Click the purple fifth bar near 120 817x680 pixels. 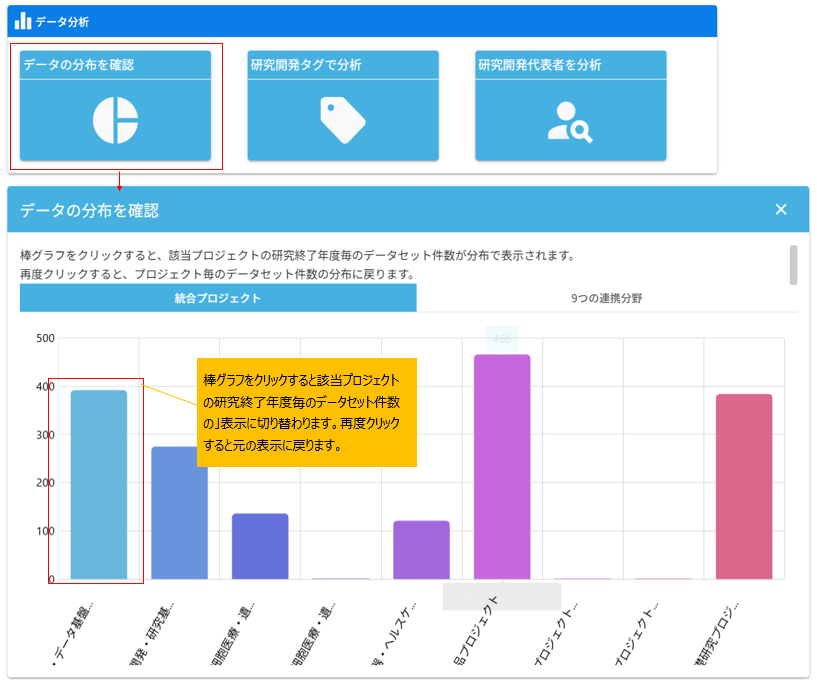[x=421, y=549]
